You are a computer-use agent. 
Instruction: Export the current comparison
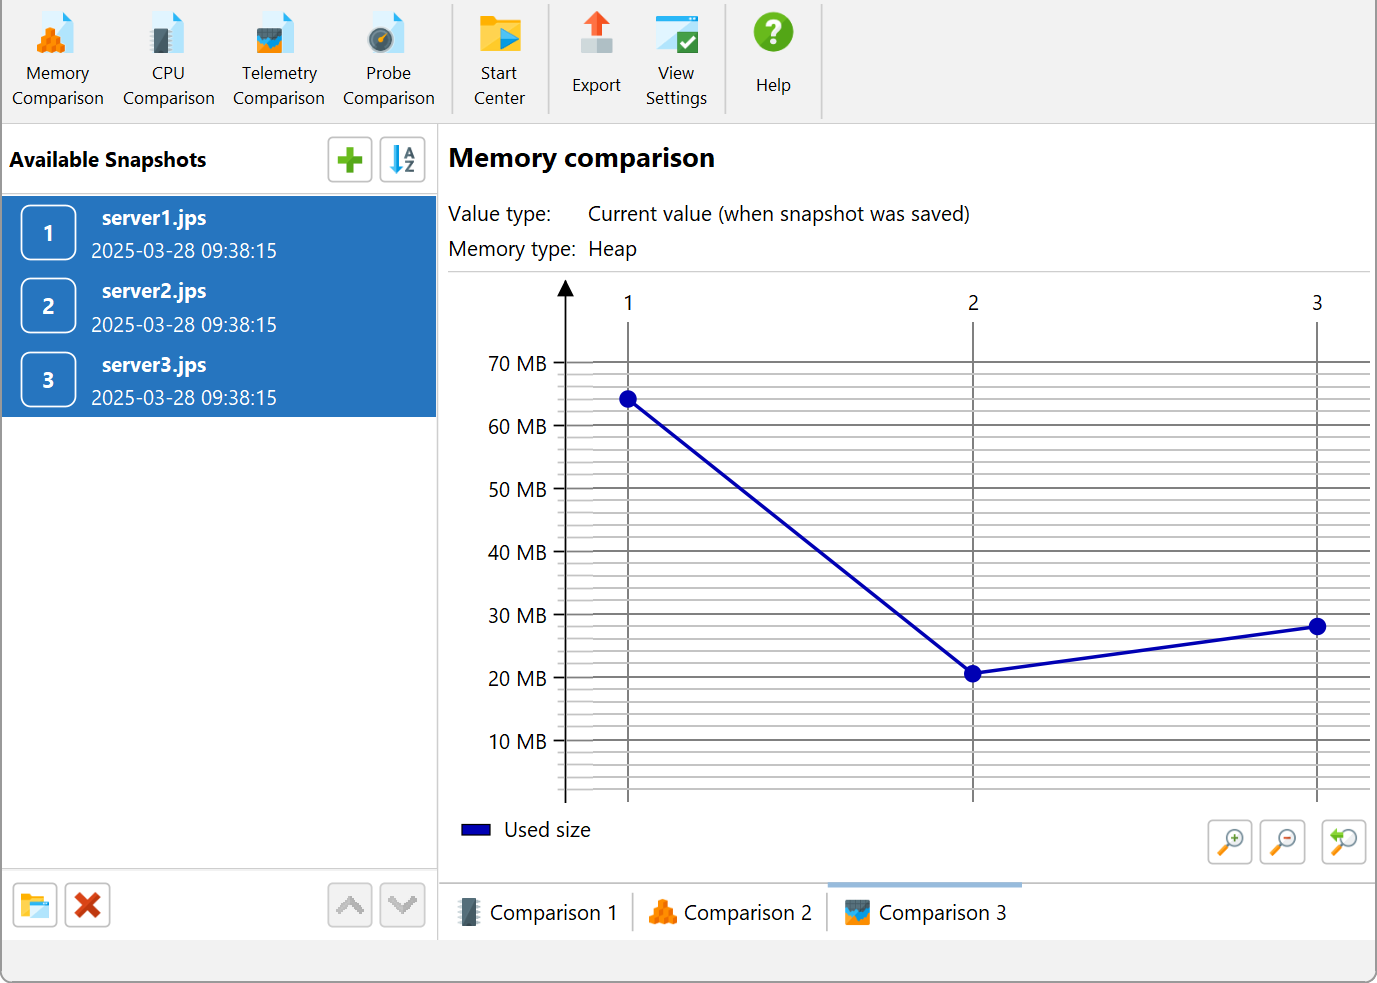596,60
